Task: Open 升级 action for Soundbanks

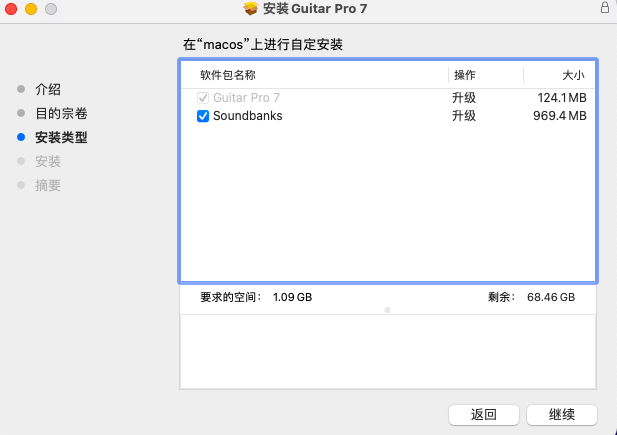Action: coord(464,116)
